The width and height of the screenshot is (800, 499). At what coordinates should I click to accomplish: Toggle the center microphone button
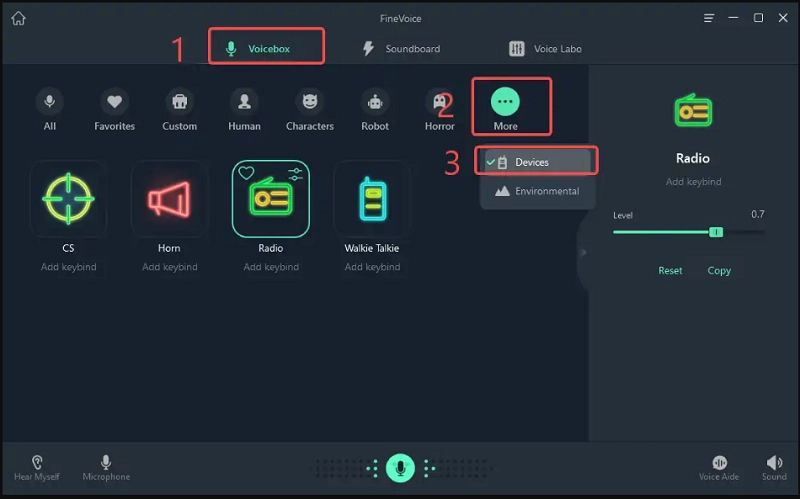[x=400, y=467]
